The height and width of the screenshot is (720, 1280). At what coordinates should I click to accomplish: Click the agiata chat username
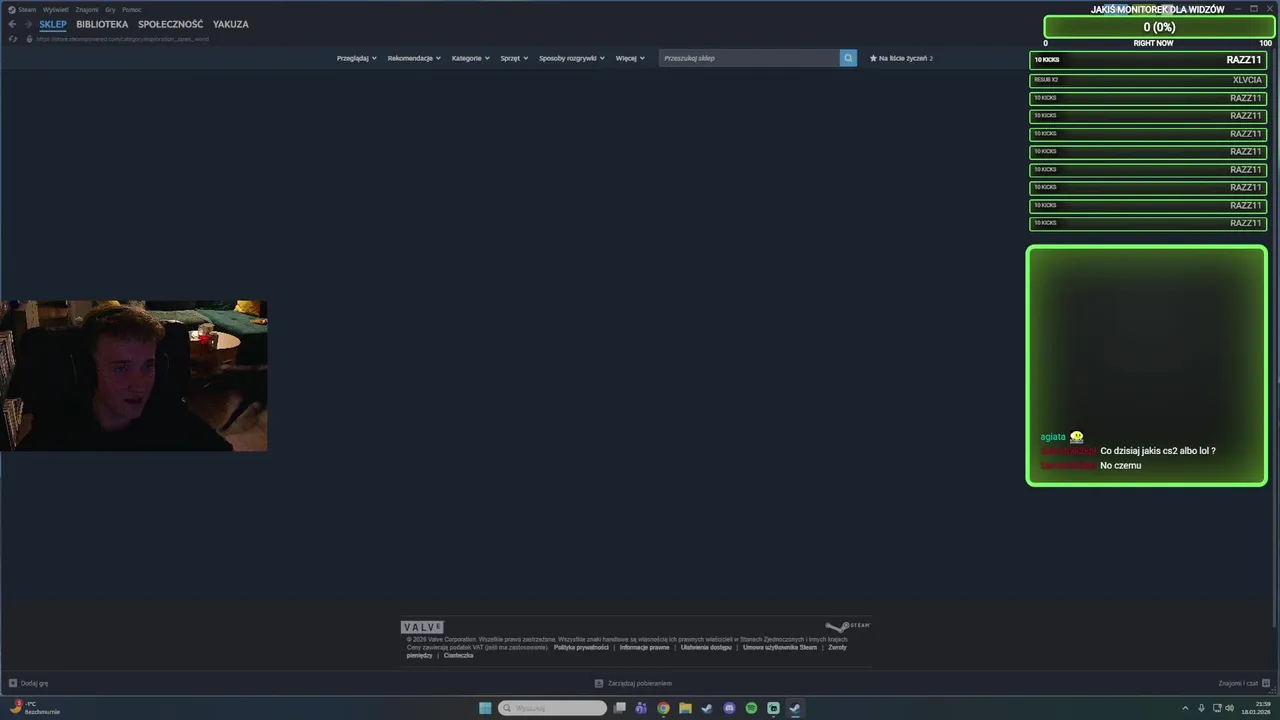click(1053, 437)
